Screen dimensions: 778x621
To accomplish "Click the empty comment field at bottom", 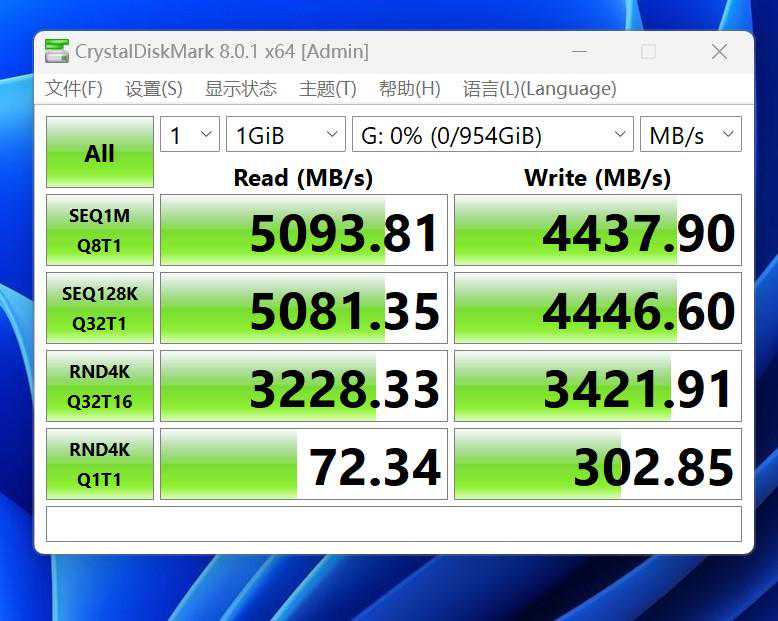I will pyautogui.click(x=394, y=524).
